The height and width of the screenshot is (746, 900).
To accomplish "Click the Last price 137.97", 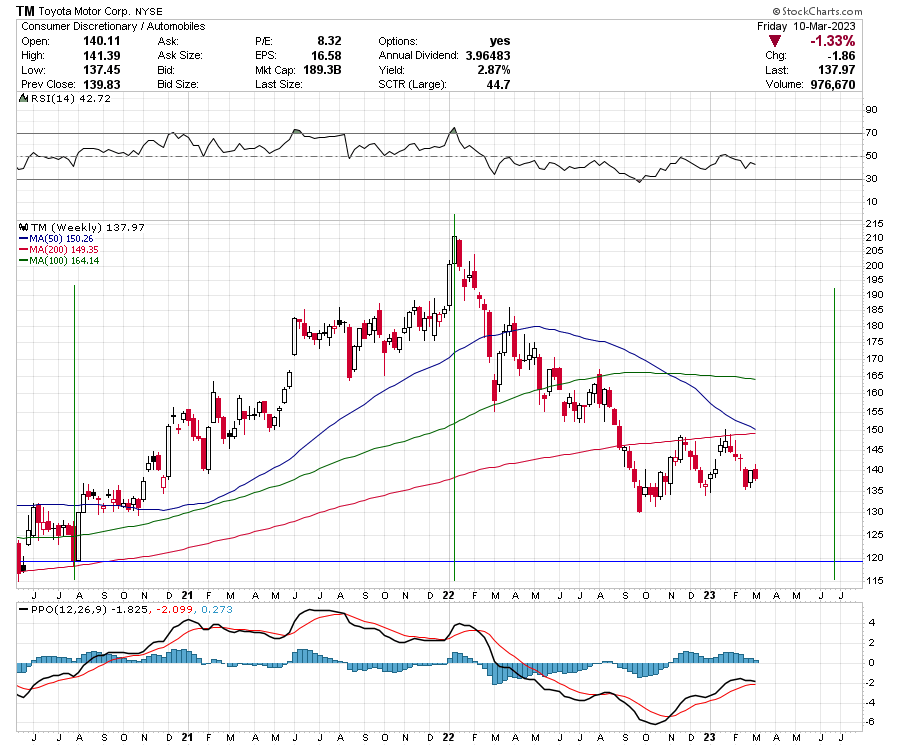I will [836, 70].
